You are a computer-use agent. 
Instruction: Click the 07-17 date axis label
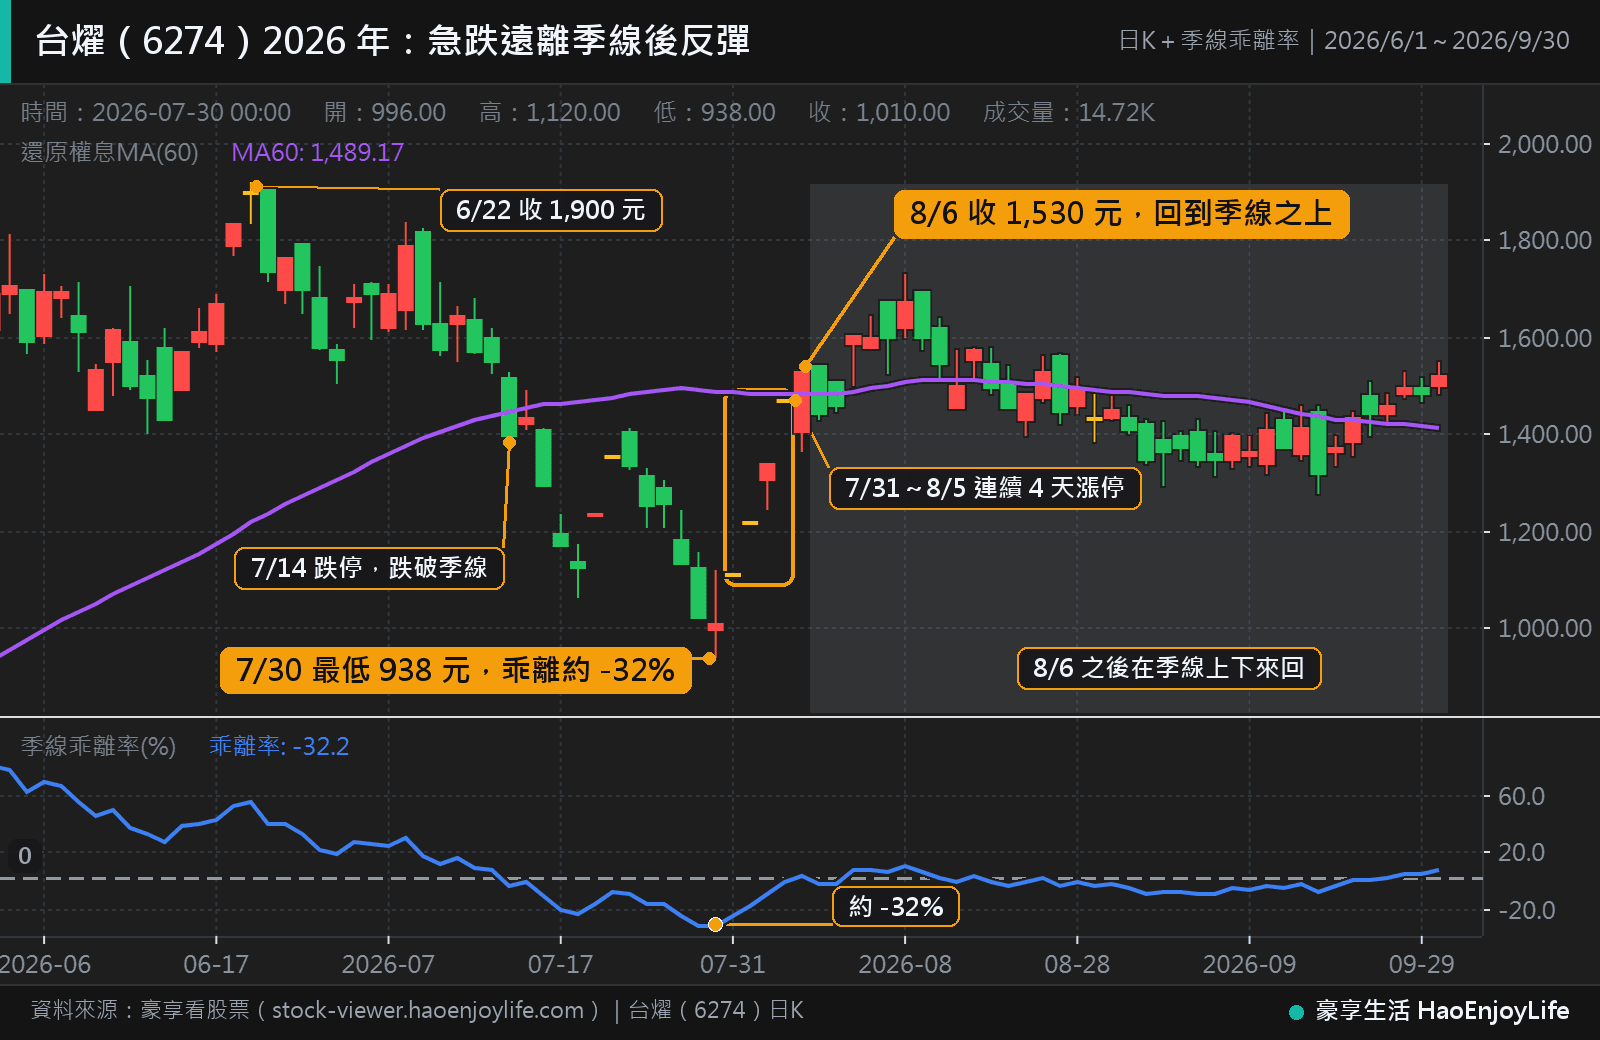click(560, 964)
